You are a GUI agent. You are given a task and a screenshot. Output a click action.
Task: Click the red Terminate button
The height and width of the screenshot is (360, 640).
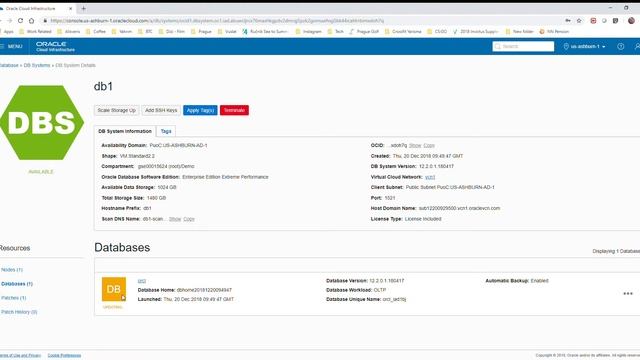[x=234, y=110]
